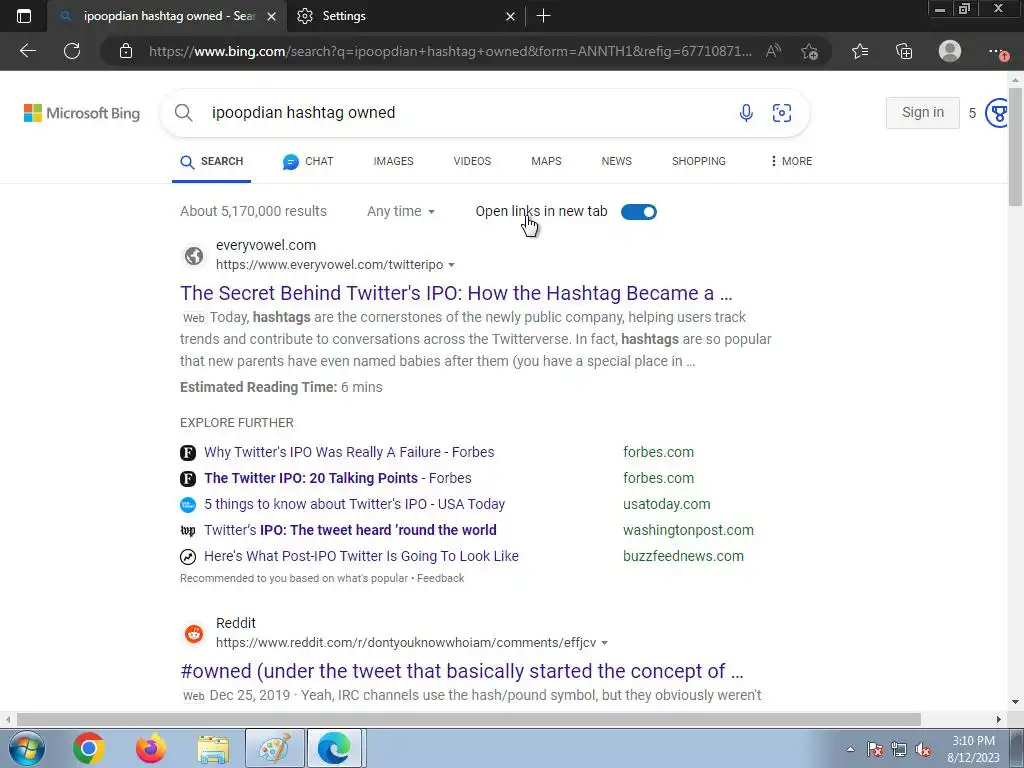Open a new tab with plus icon

pyautogui.click(x=543, y=16)
